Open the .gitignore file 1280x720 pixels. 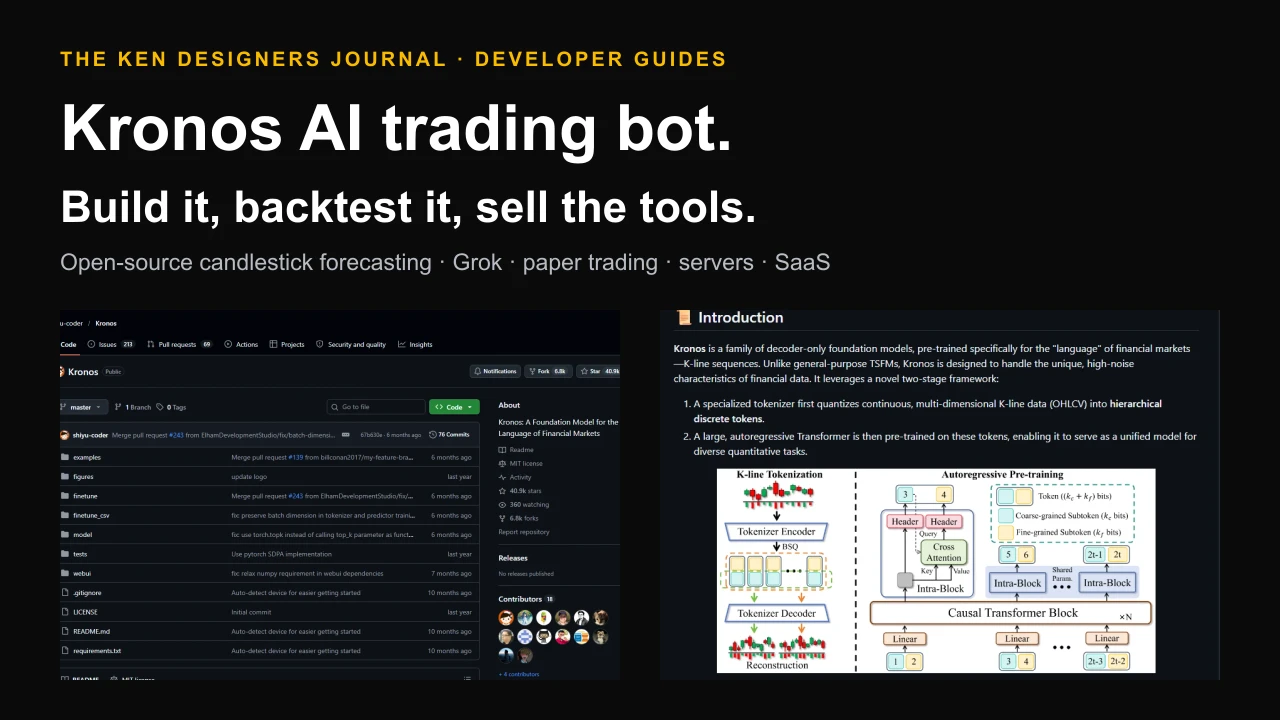(x=87, y=593)
